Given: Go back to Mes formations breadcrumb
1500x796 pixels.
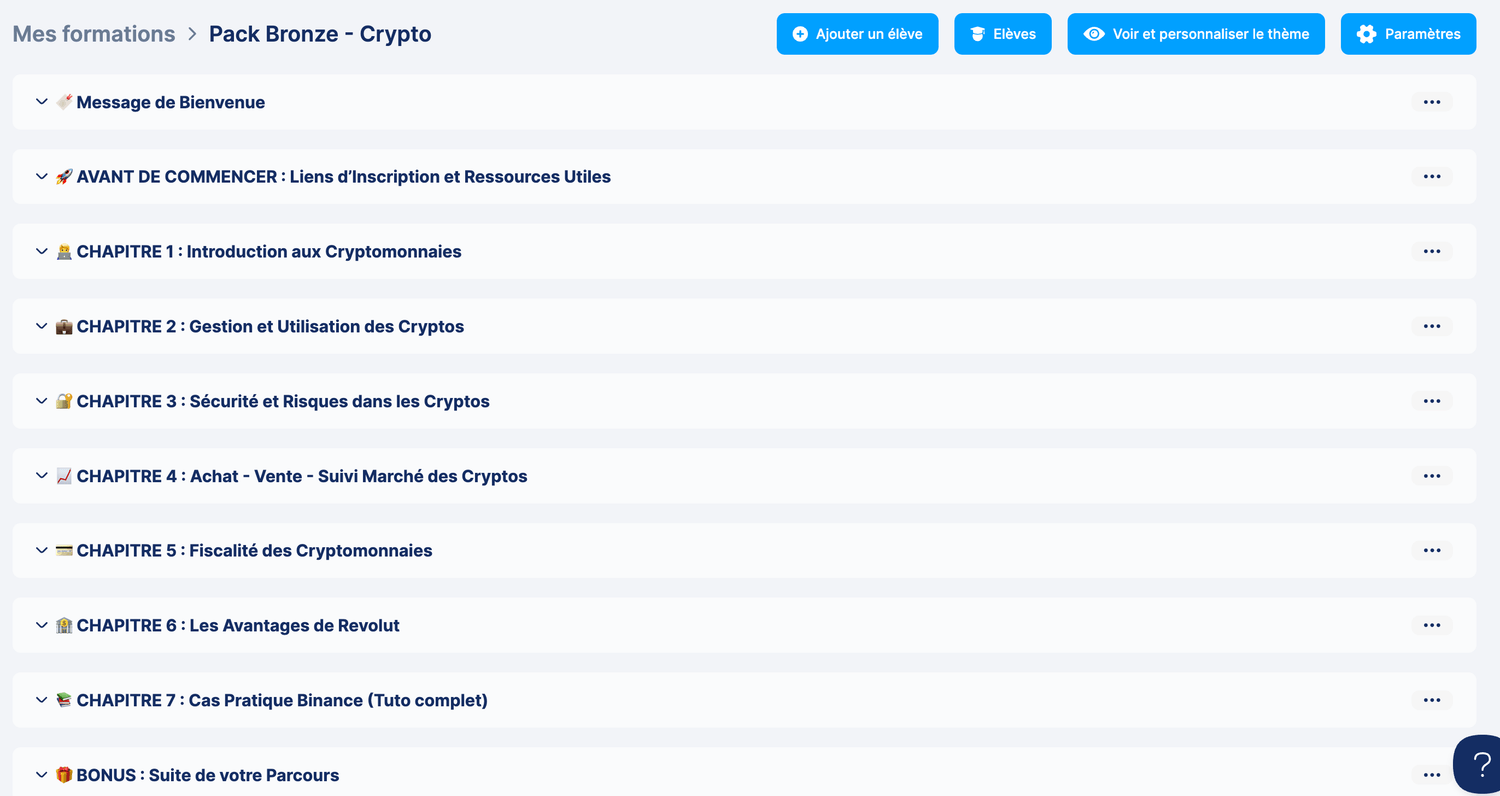Looking at the screenshot, I should pyautogui.click(x=94, y=34).
